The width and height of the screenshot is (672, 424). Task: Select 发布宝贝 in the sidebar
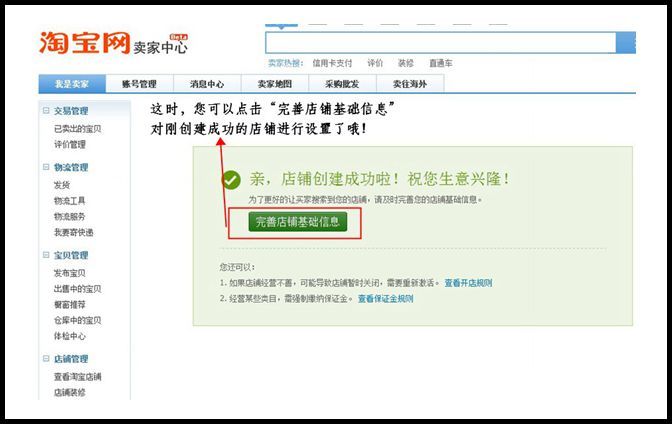pos(70,273)
